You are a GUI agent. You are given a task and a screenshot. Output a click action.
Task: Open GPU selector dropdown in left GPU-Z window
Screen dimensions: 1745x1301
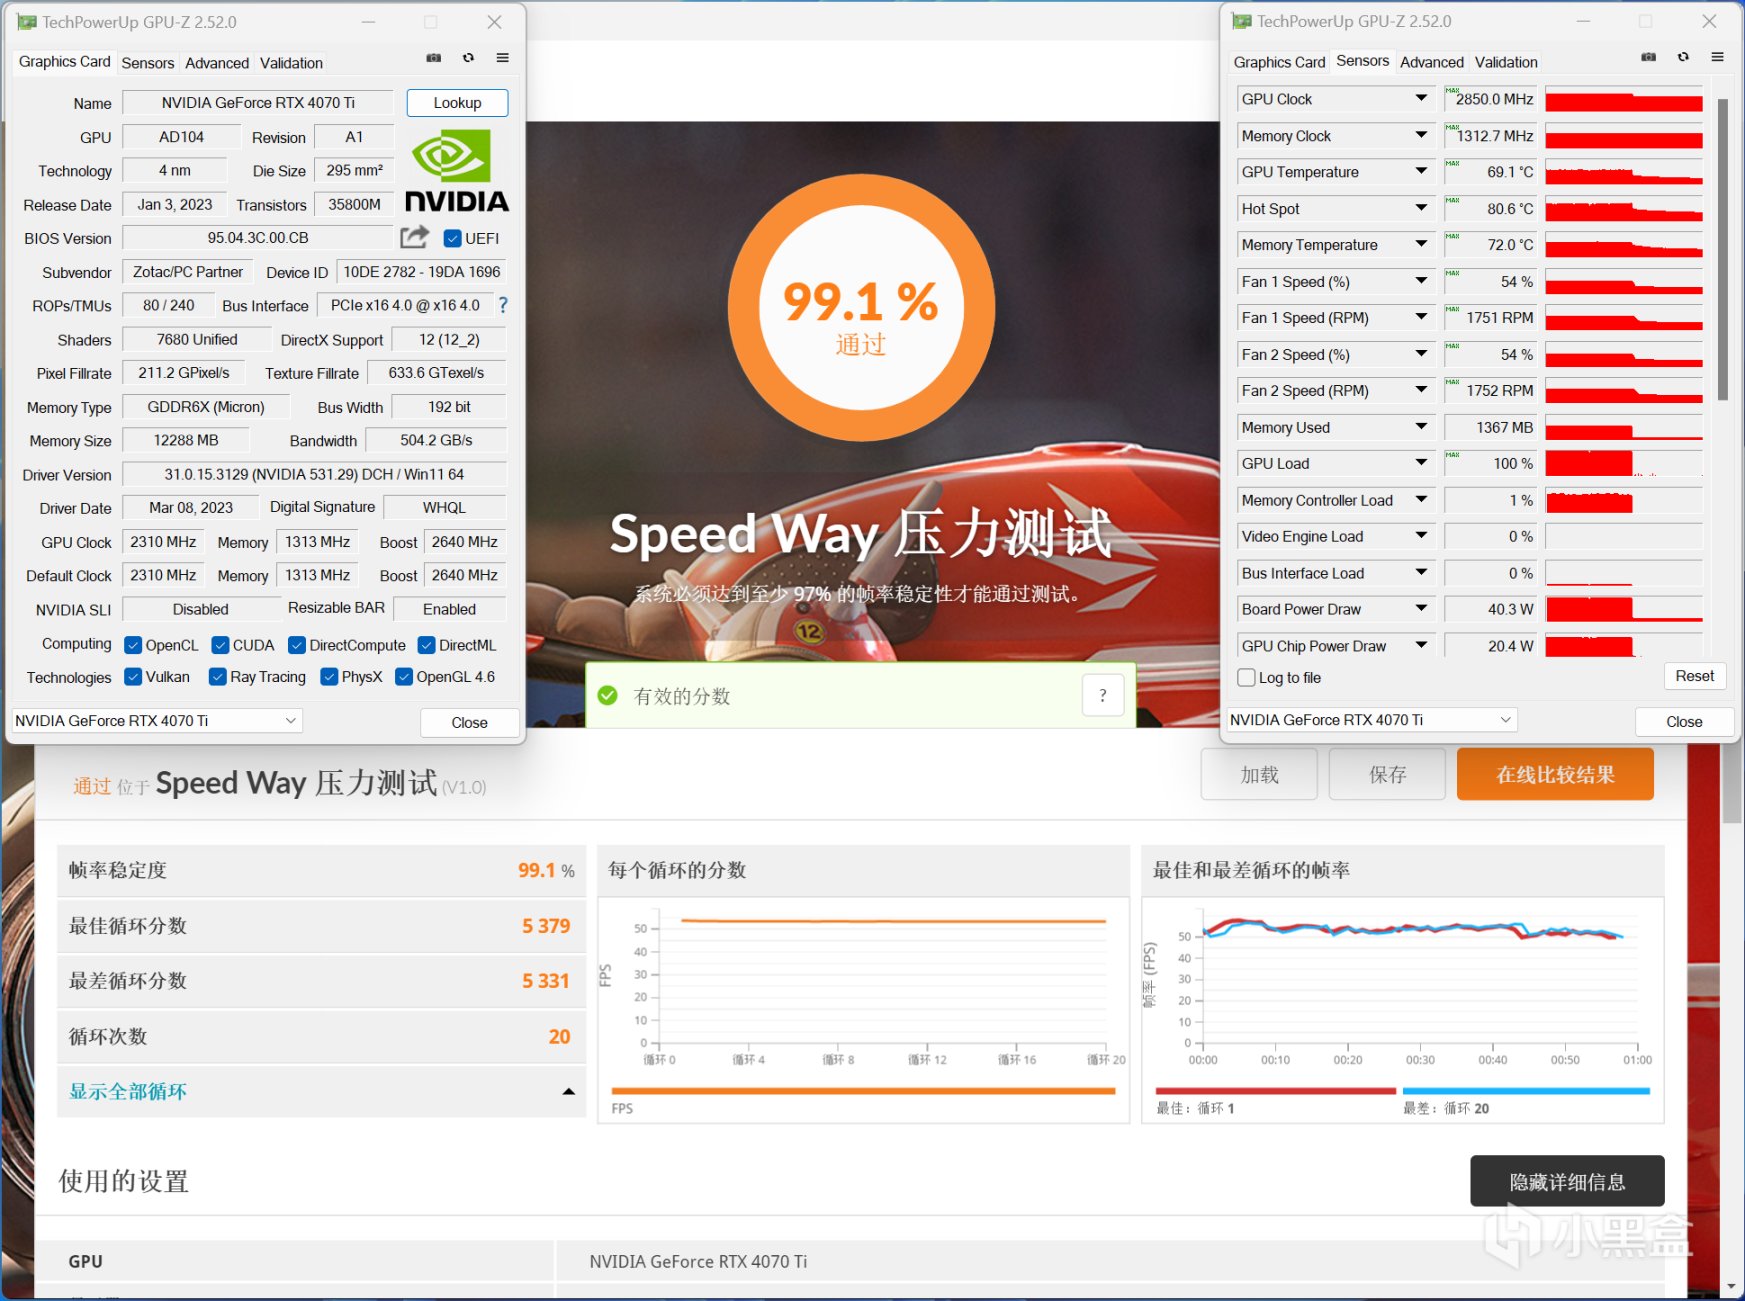[x=156, y=721]
